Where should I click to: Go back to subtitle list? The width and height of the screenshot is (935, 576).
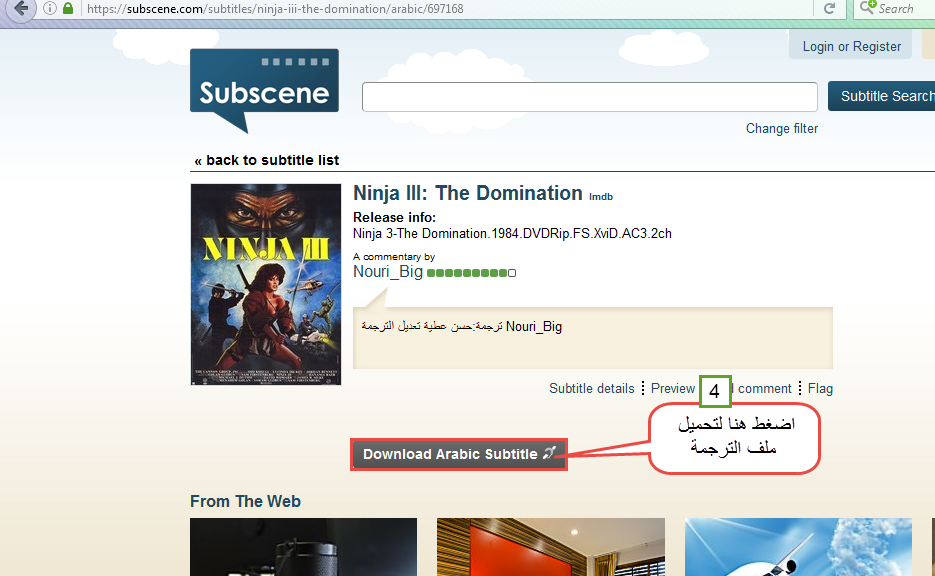click(267, 160)
